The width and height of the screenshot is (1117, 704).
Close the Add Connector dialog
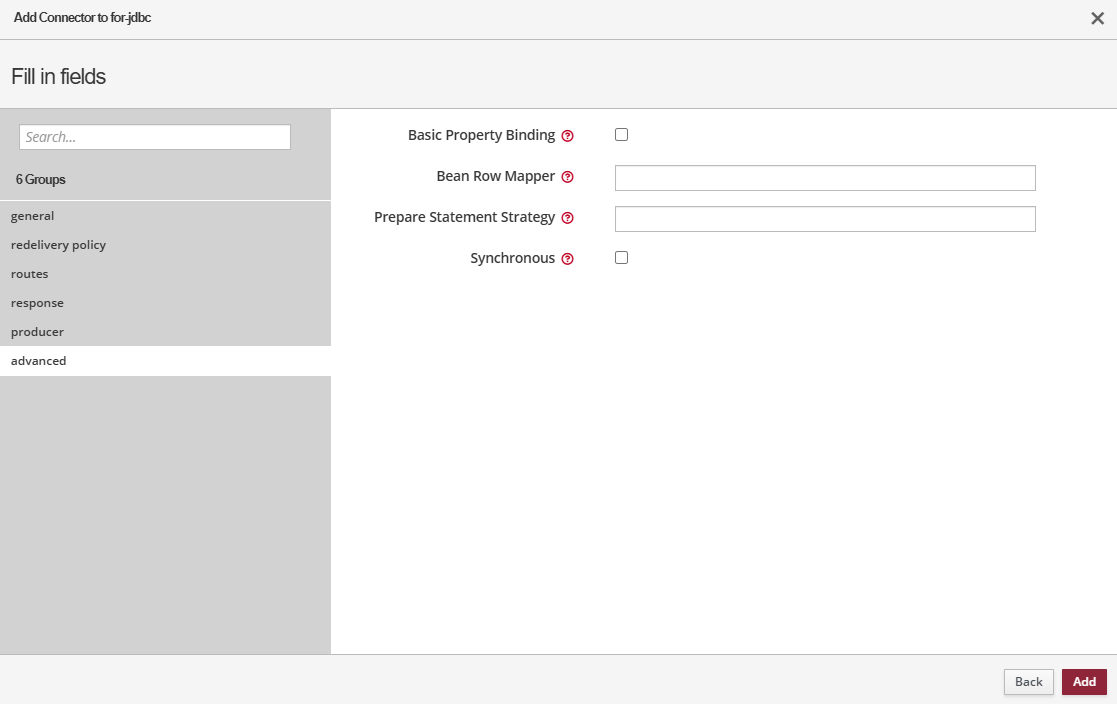(1097, 18)
